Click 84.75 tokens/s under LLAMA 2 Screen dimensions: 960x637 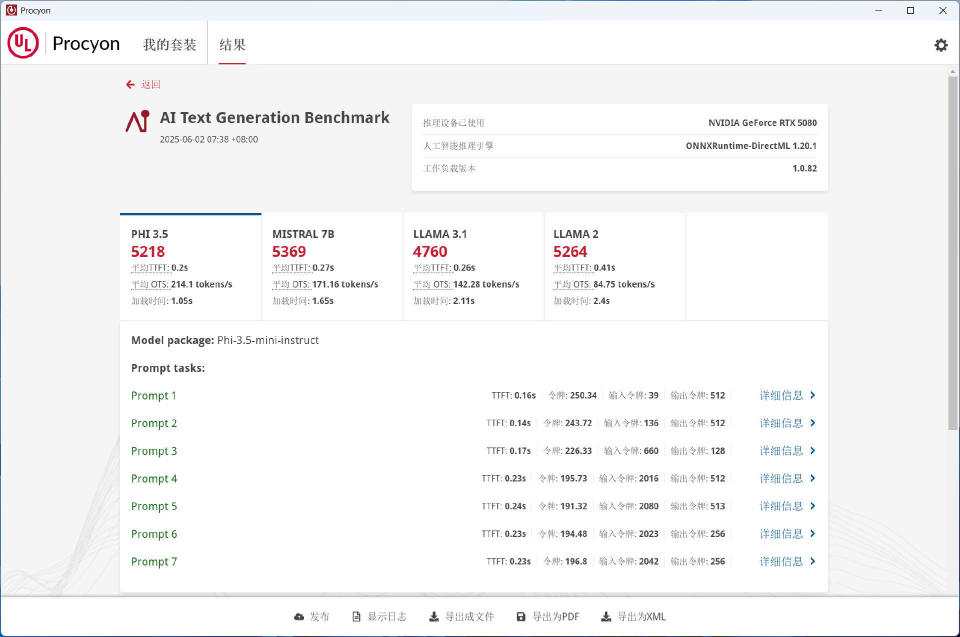coord(624,284)
